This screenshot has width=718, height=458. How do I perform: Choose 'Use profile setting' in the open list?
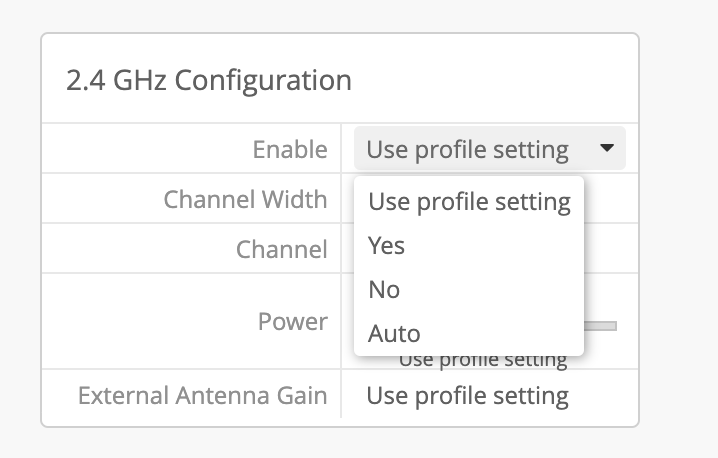(x=468, y=202)
